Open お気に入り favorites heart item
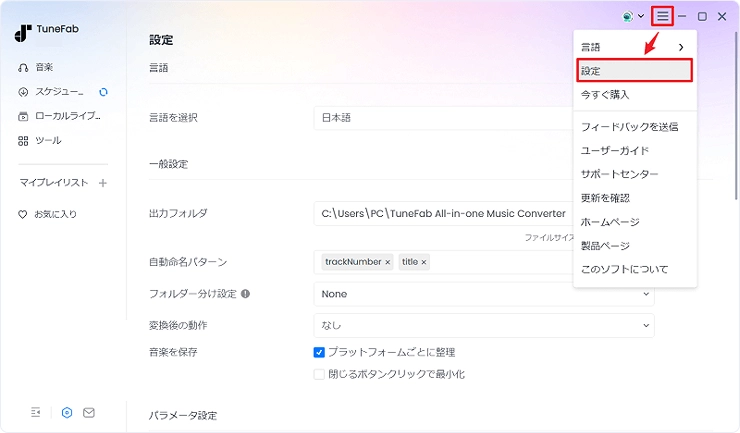This screenshot has width=740, height=433. coord(47,214)
